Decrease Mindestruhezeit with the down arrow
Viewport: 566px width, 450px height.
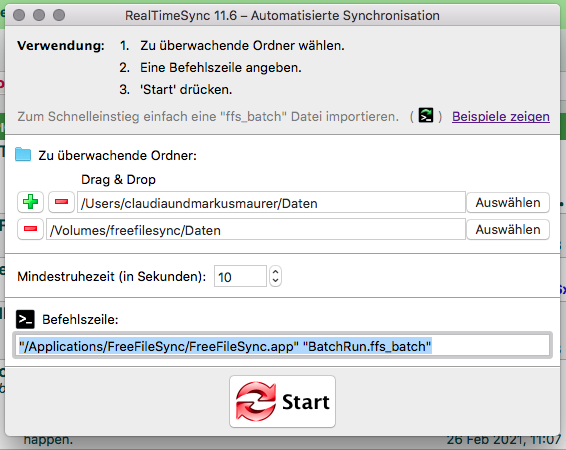pos(275,281)
